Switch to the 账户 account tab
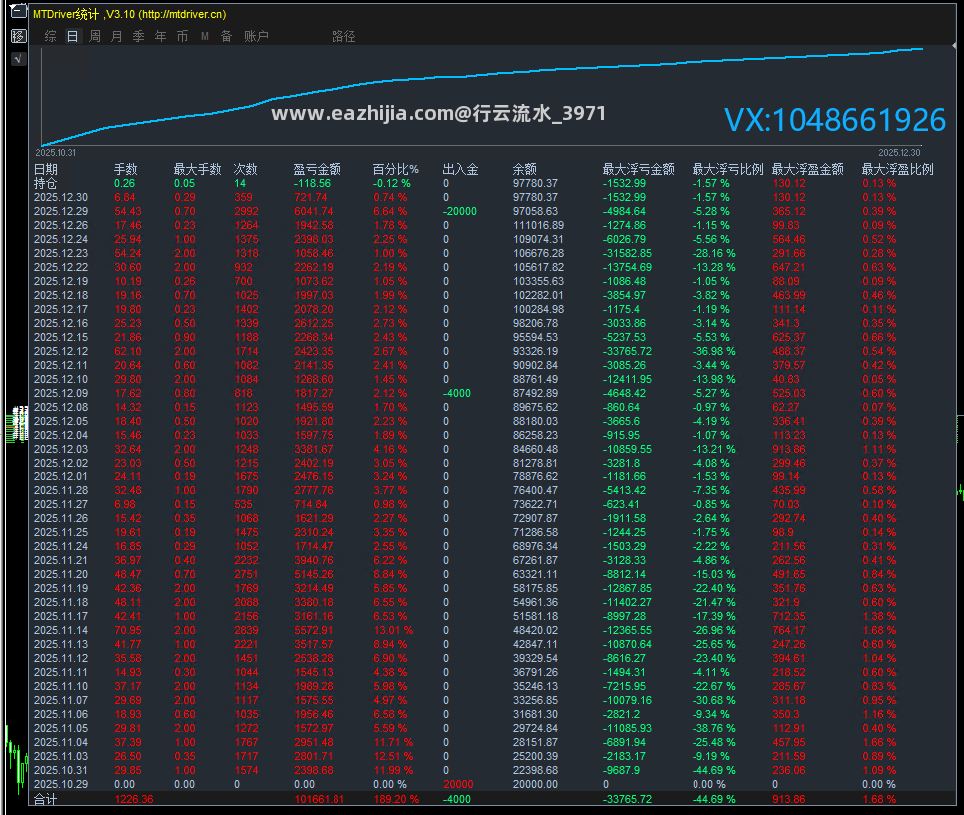 pos(256,36)
